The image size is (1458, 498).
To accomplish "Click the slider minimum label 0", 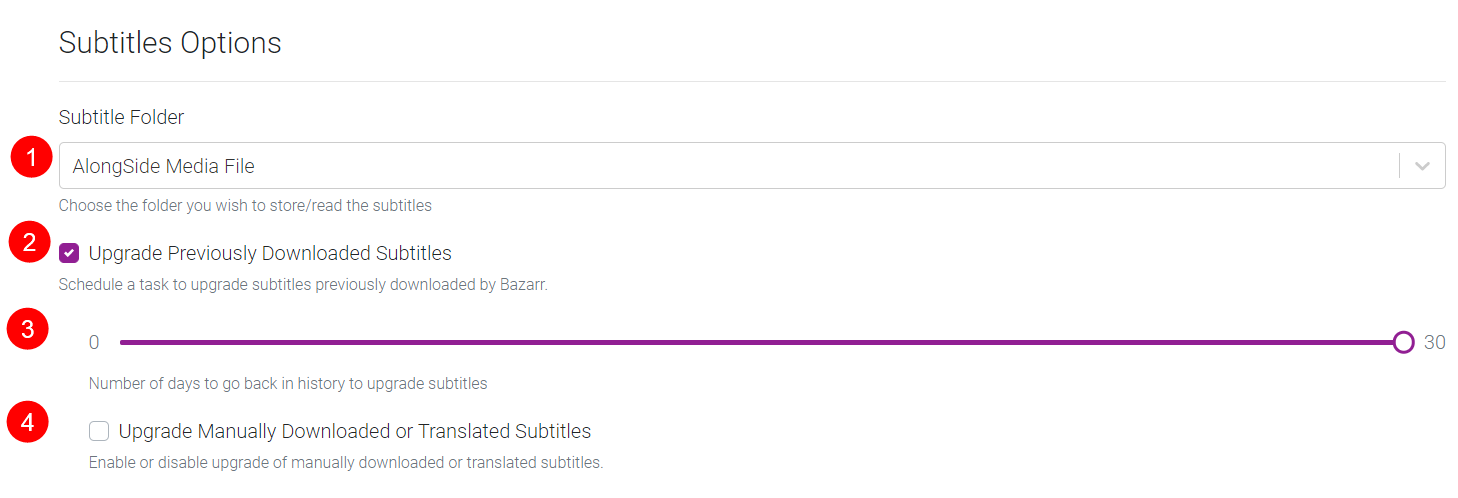I will pos(94,342).
